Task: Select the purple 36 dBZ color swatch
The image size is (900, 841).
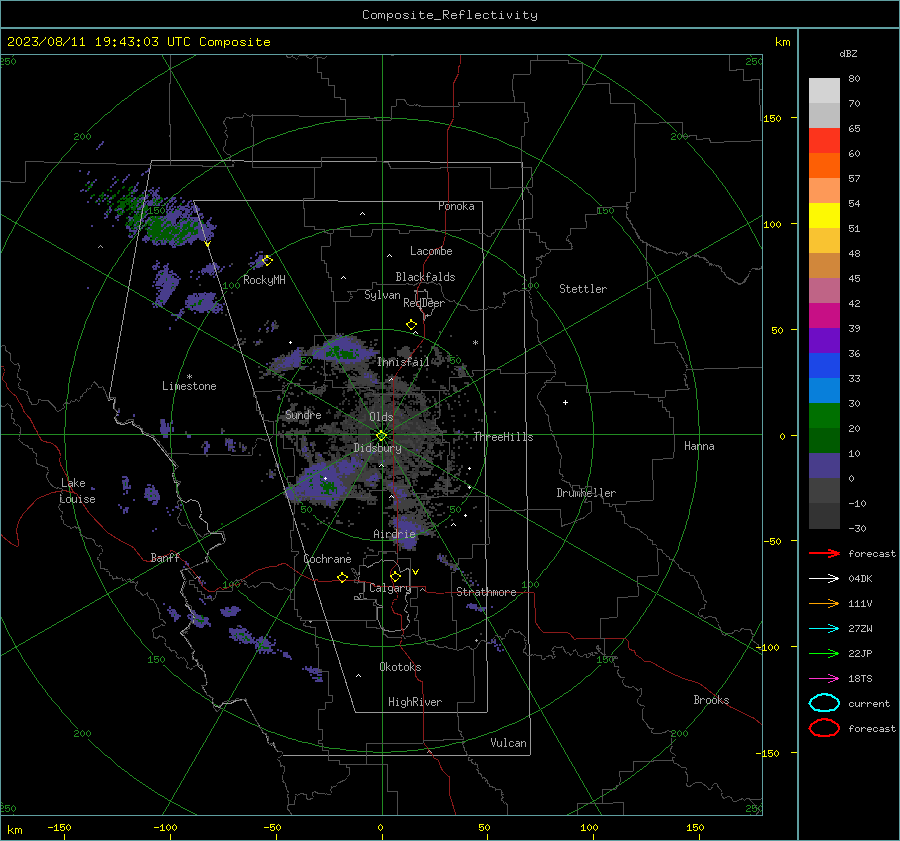Action: click(824, 340)
